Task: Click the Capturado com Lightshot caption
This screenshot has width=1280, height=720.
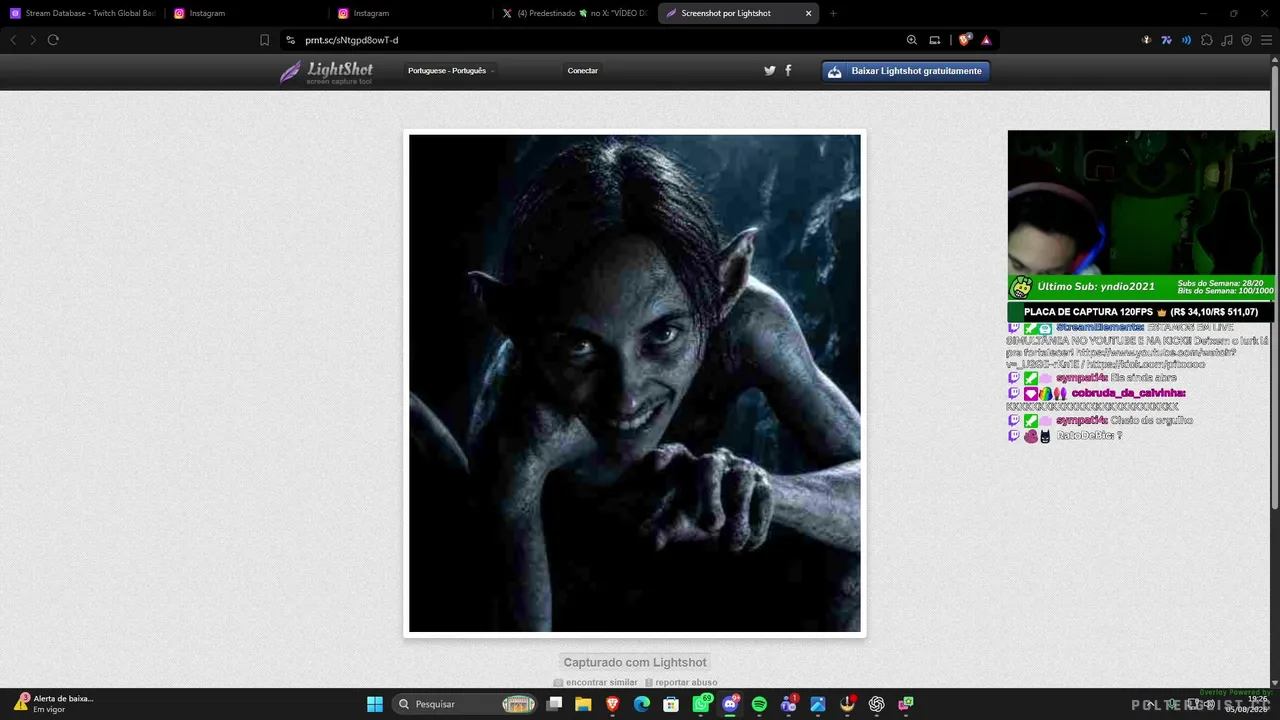Action: [635, 662]
